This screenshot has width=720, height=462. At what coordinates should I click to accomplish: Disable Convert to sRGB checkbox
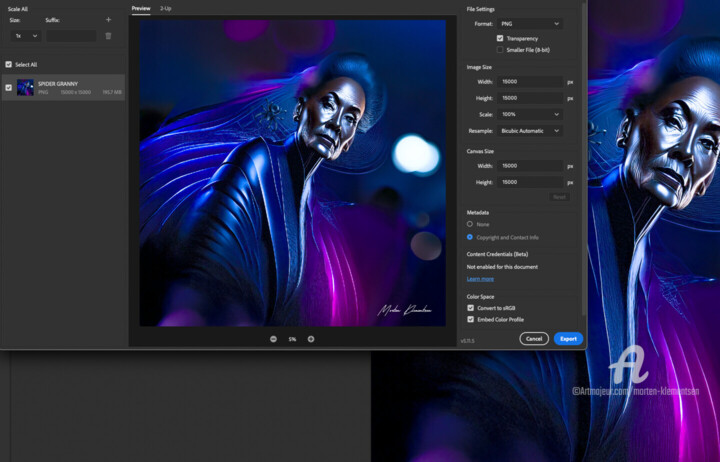470,308
